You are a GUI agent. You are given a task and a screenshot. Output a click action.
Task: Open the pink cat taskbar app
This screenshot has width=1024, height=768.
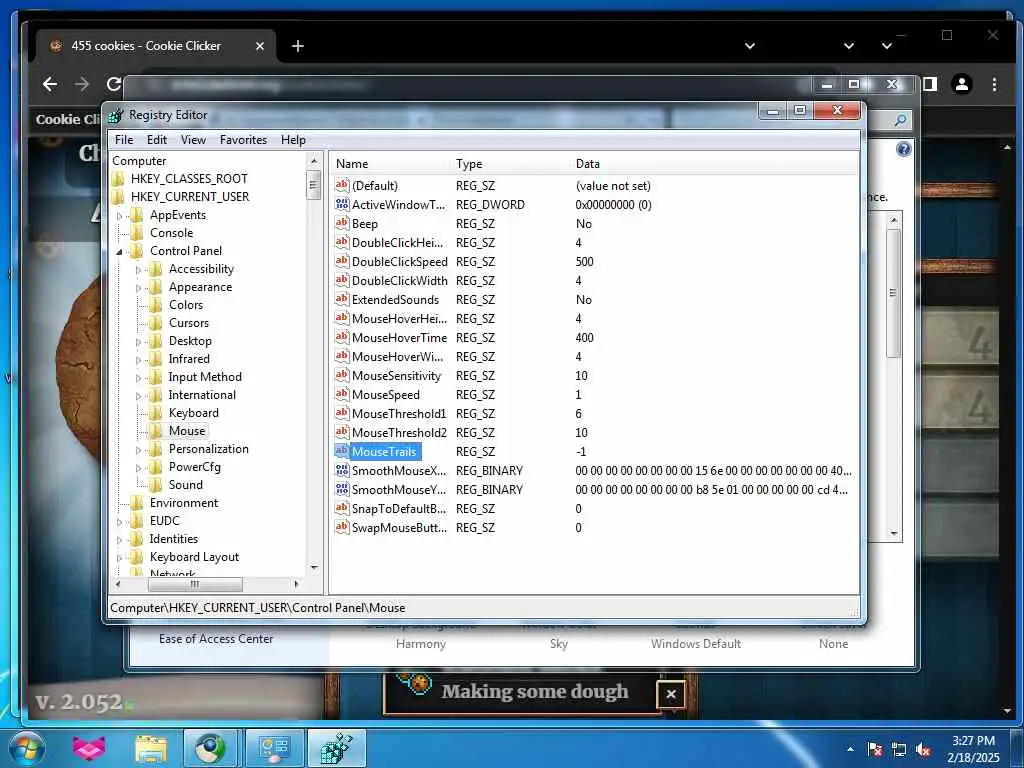(x=89, y=748)
